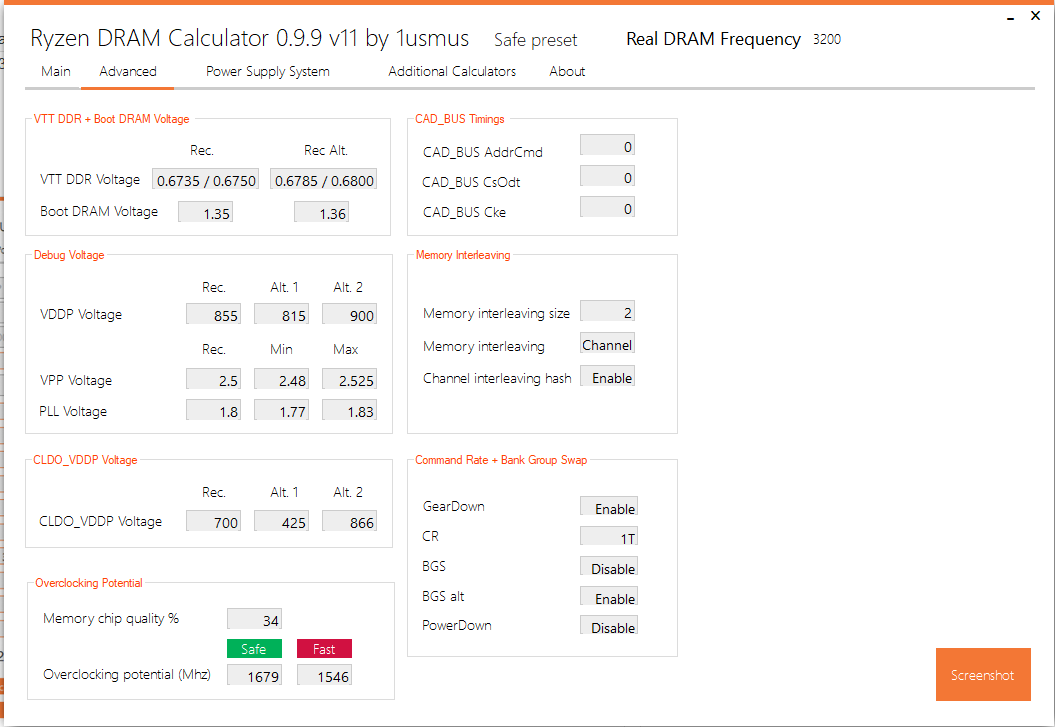The image size is (1055, 727).
Task: Click the CLDO_VDDP Voltage Alt. 1 field 425
Action: [x=282, y=521]
